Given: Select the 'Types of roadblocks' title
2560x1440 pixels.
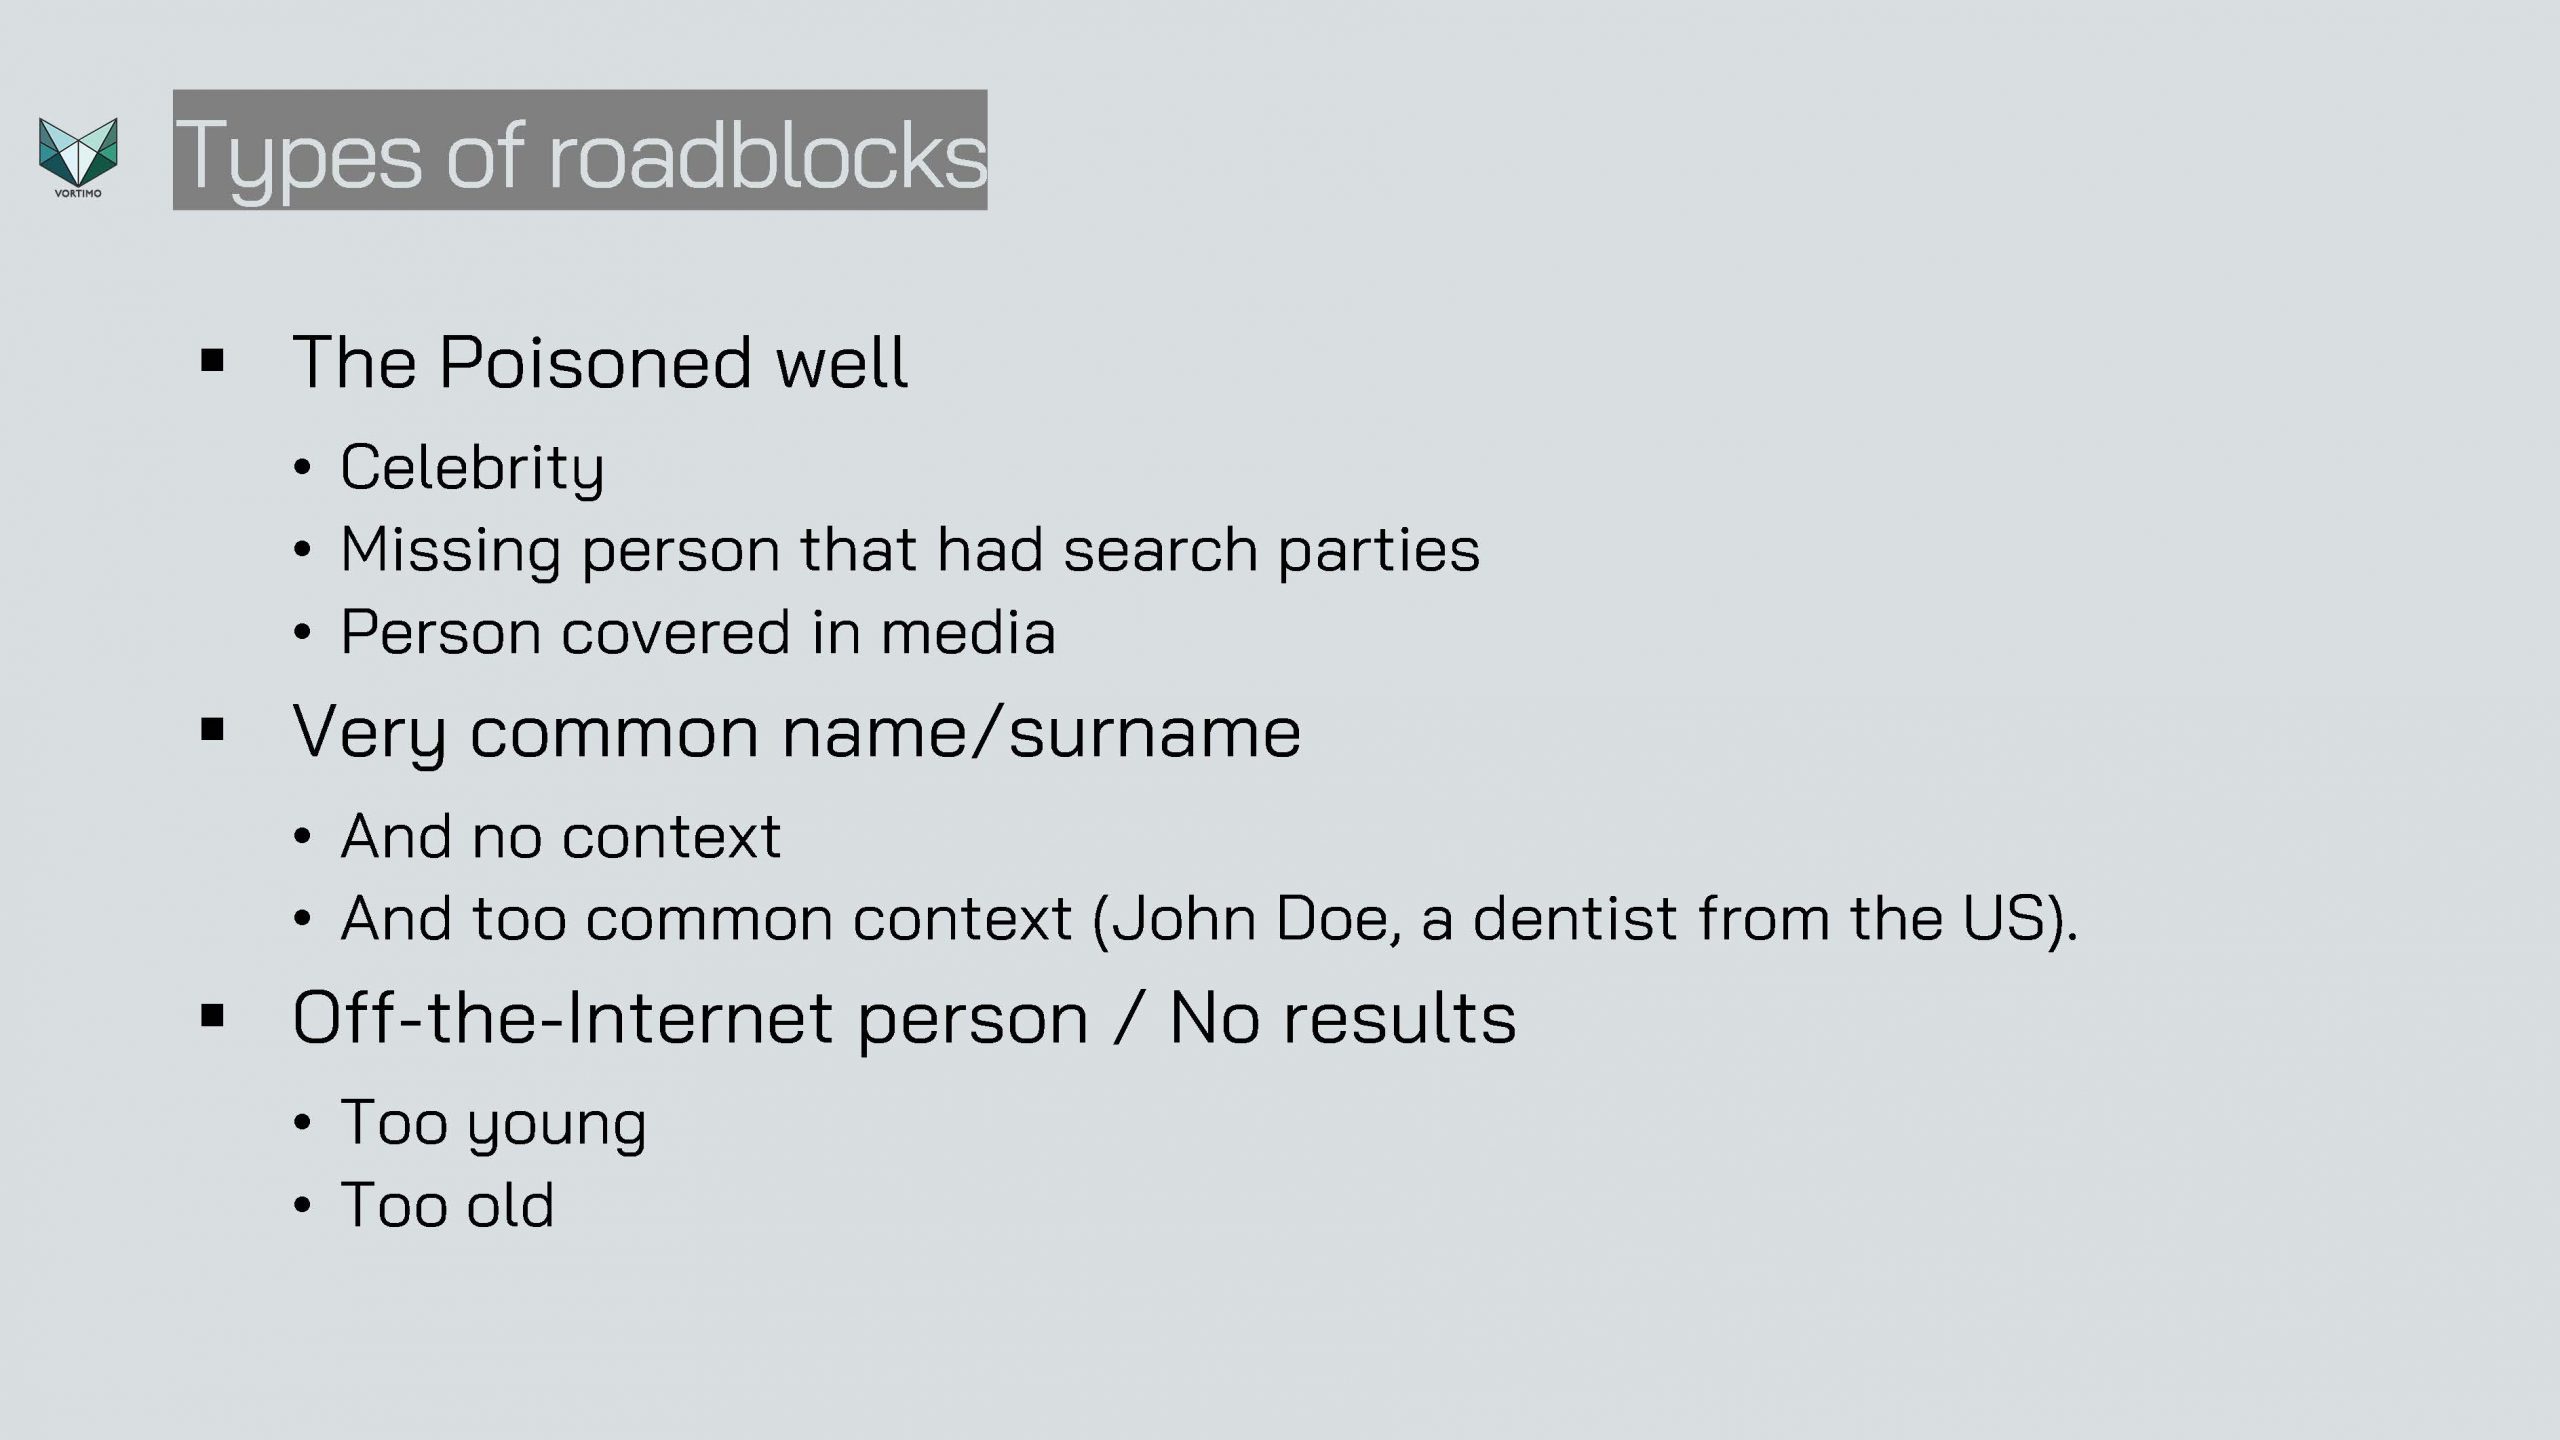Looking at the screenshot, I should pos(580,150).
